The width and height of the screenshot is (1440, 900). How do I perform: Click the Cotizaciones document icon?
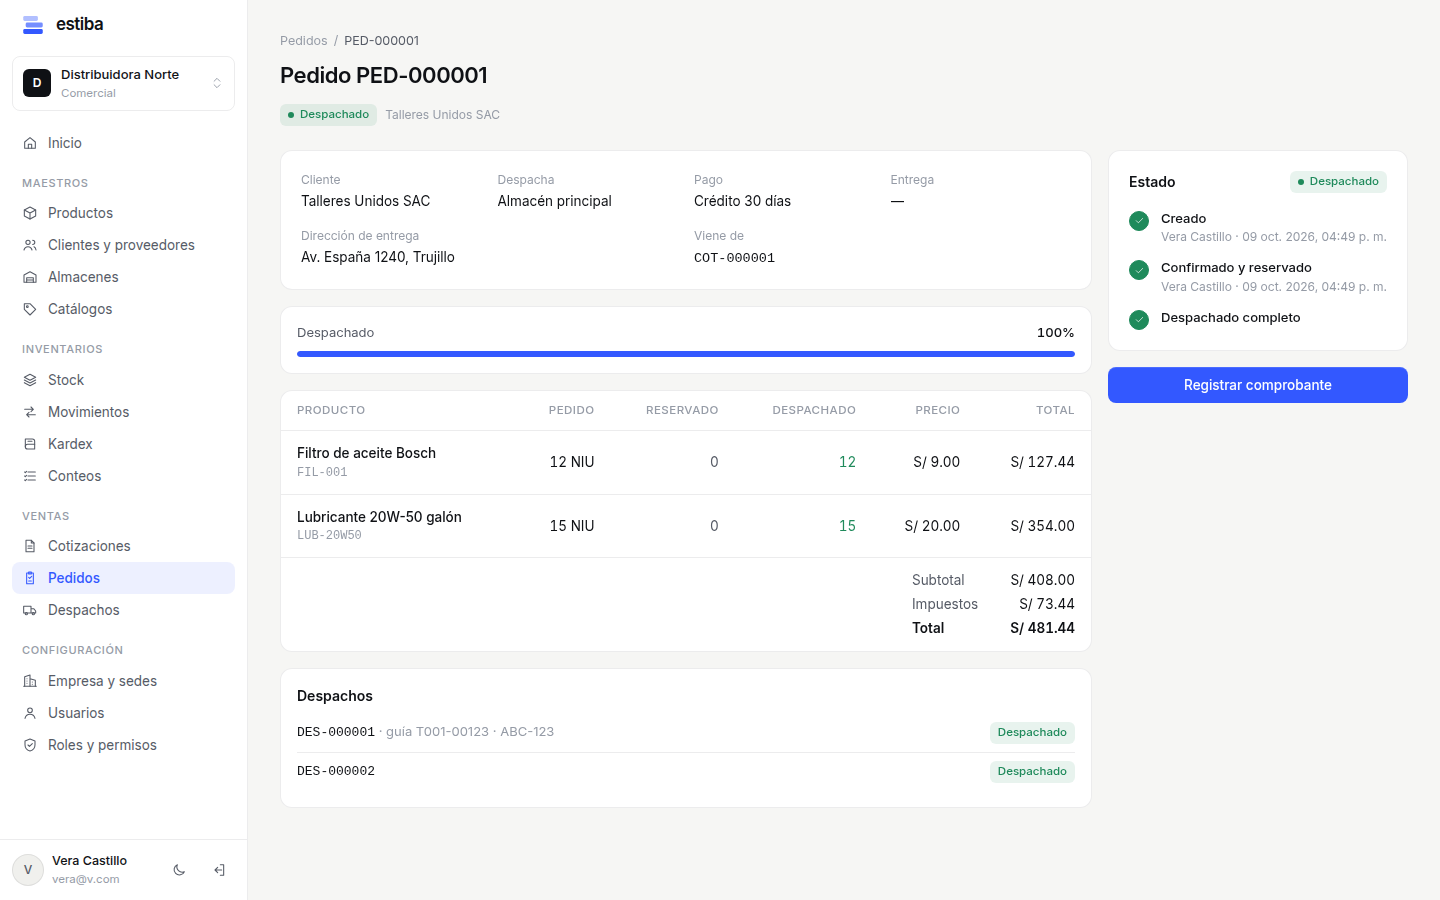[x=30, y=546]
